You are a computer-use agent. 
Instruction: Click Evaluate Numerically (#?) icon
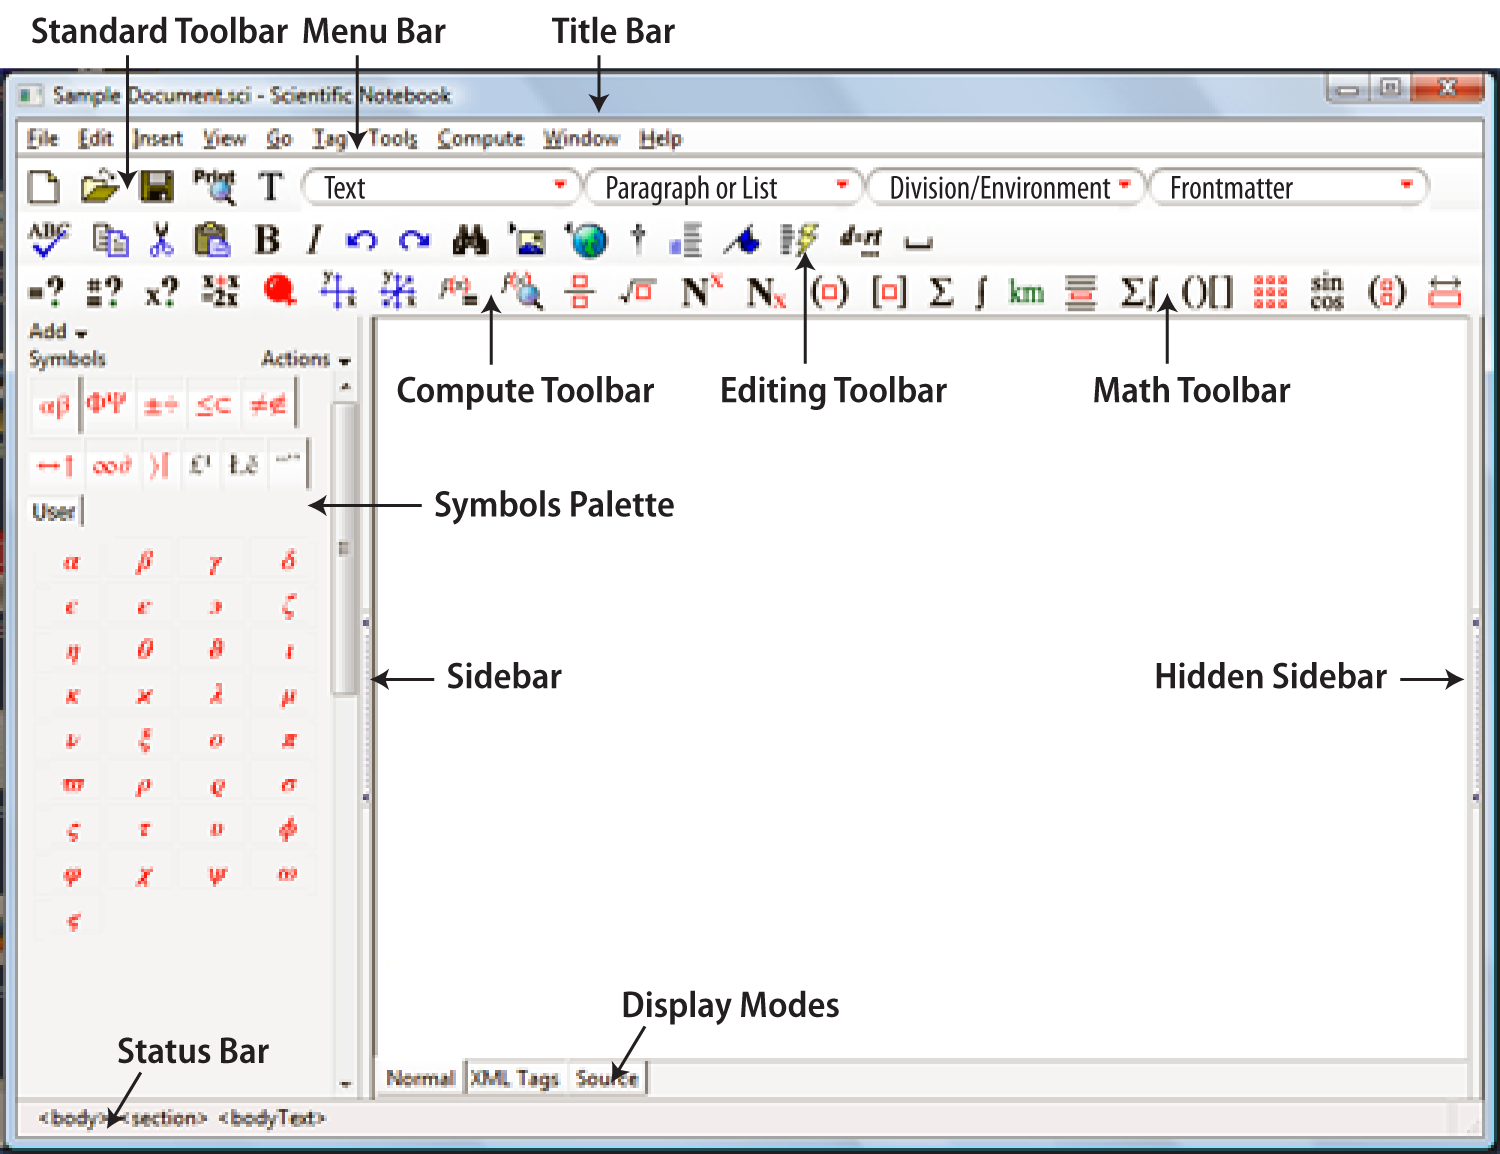tap(103, 292)
